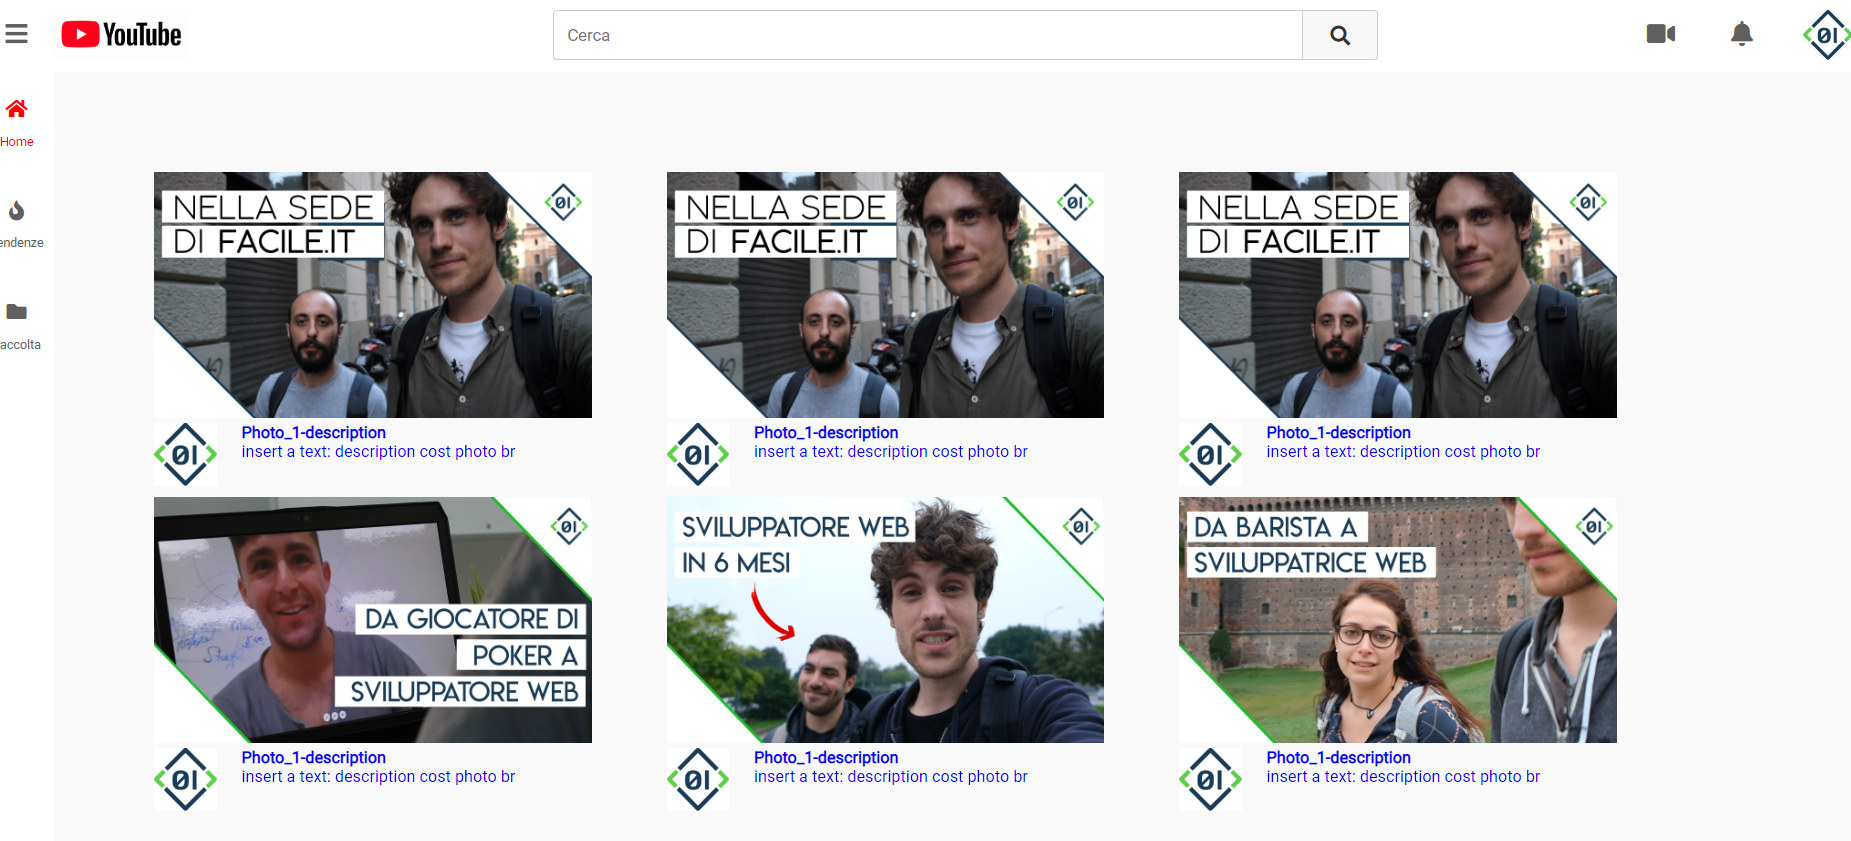Click description text under poker video

(378, 777)
